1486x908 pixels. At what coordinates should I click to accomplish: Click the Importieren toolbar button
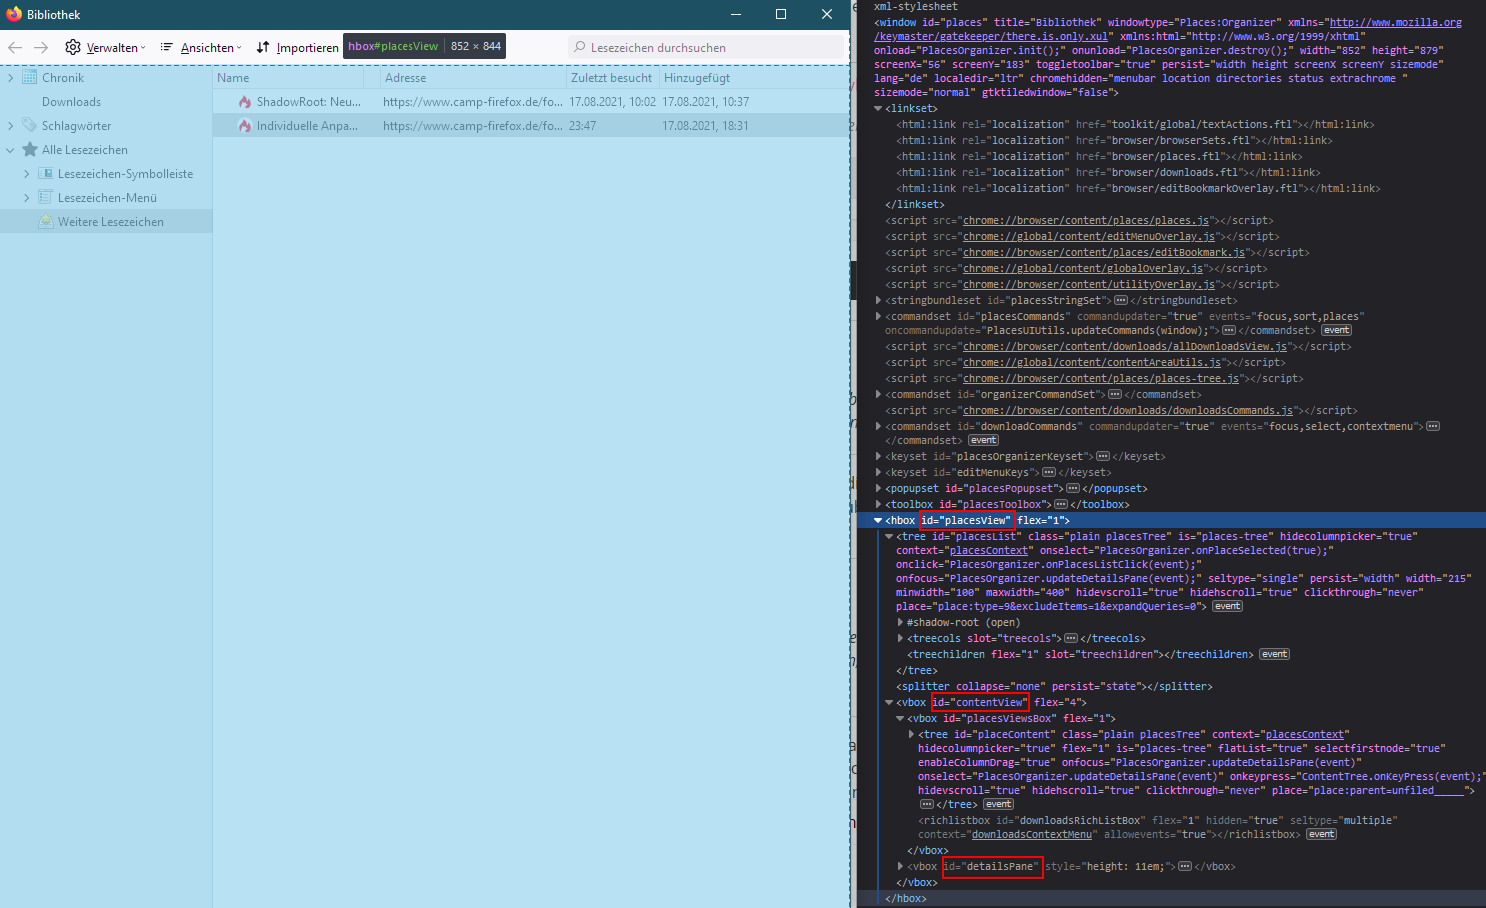click(x=297, y=47)
